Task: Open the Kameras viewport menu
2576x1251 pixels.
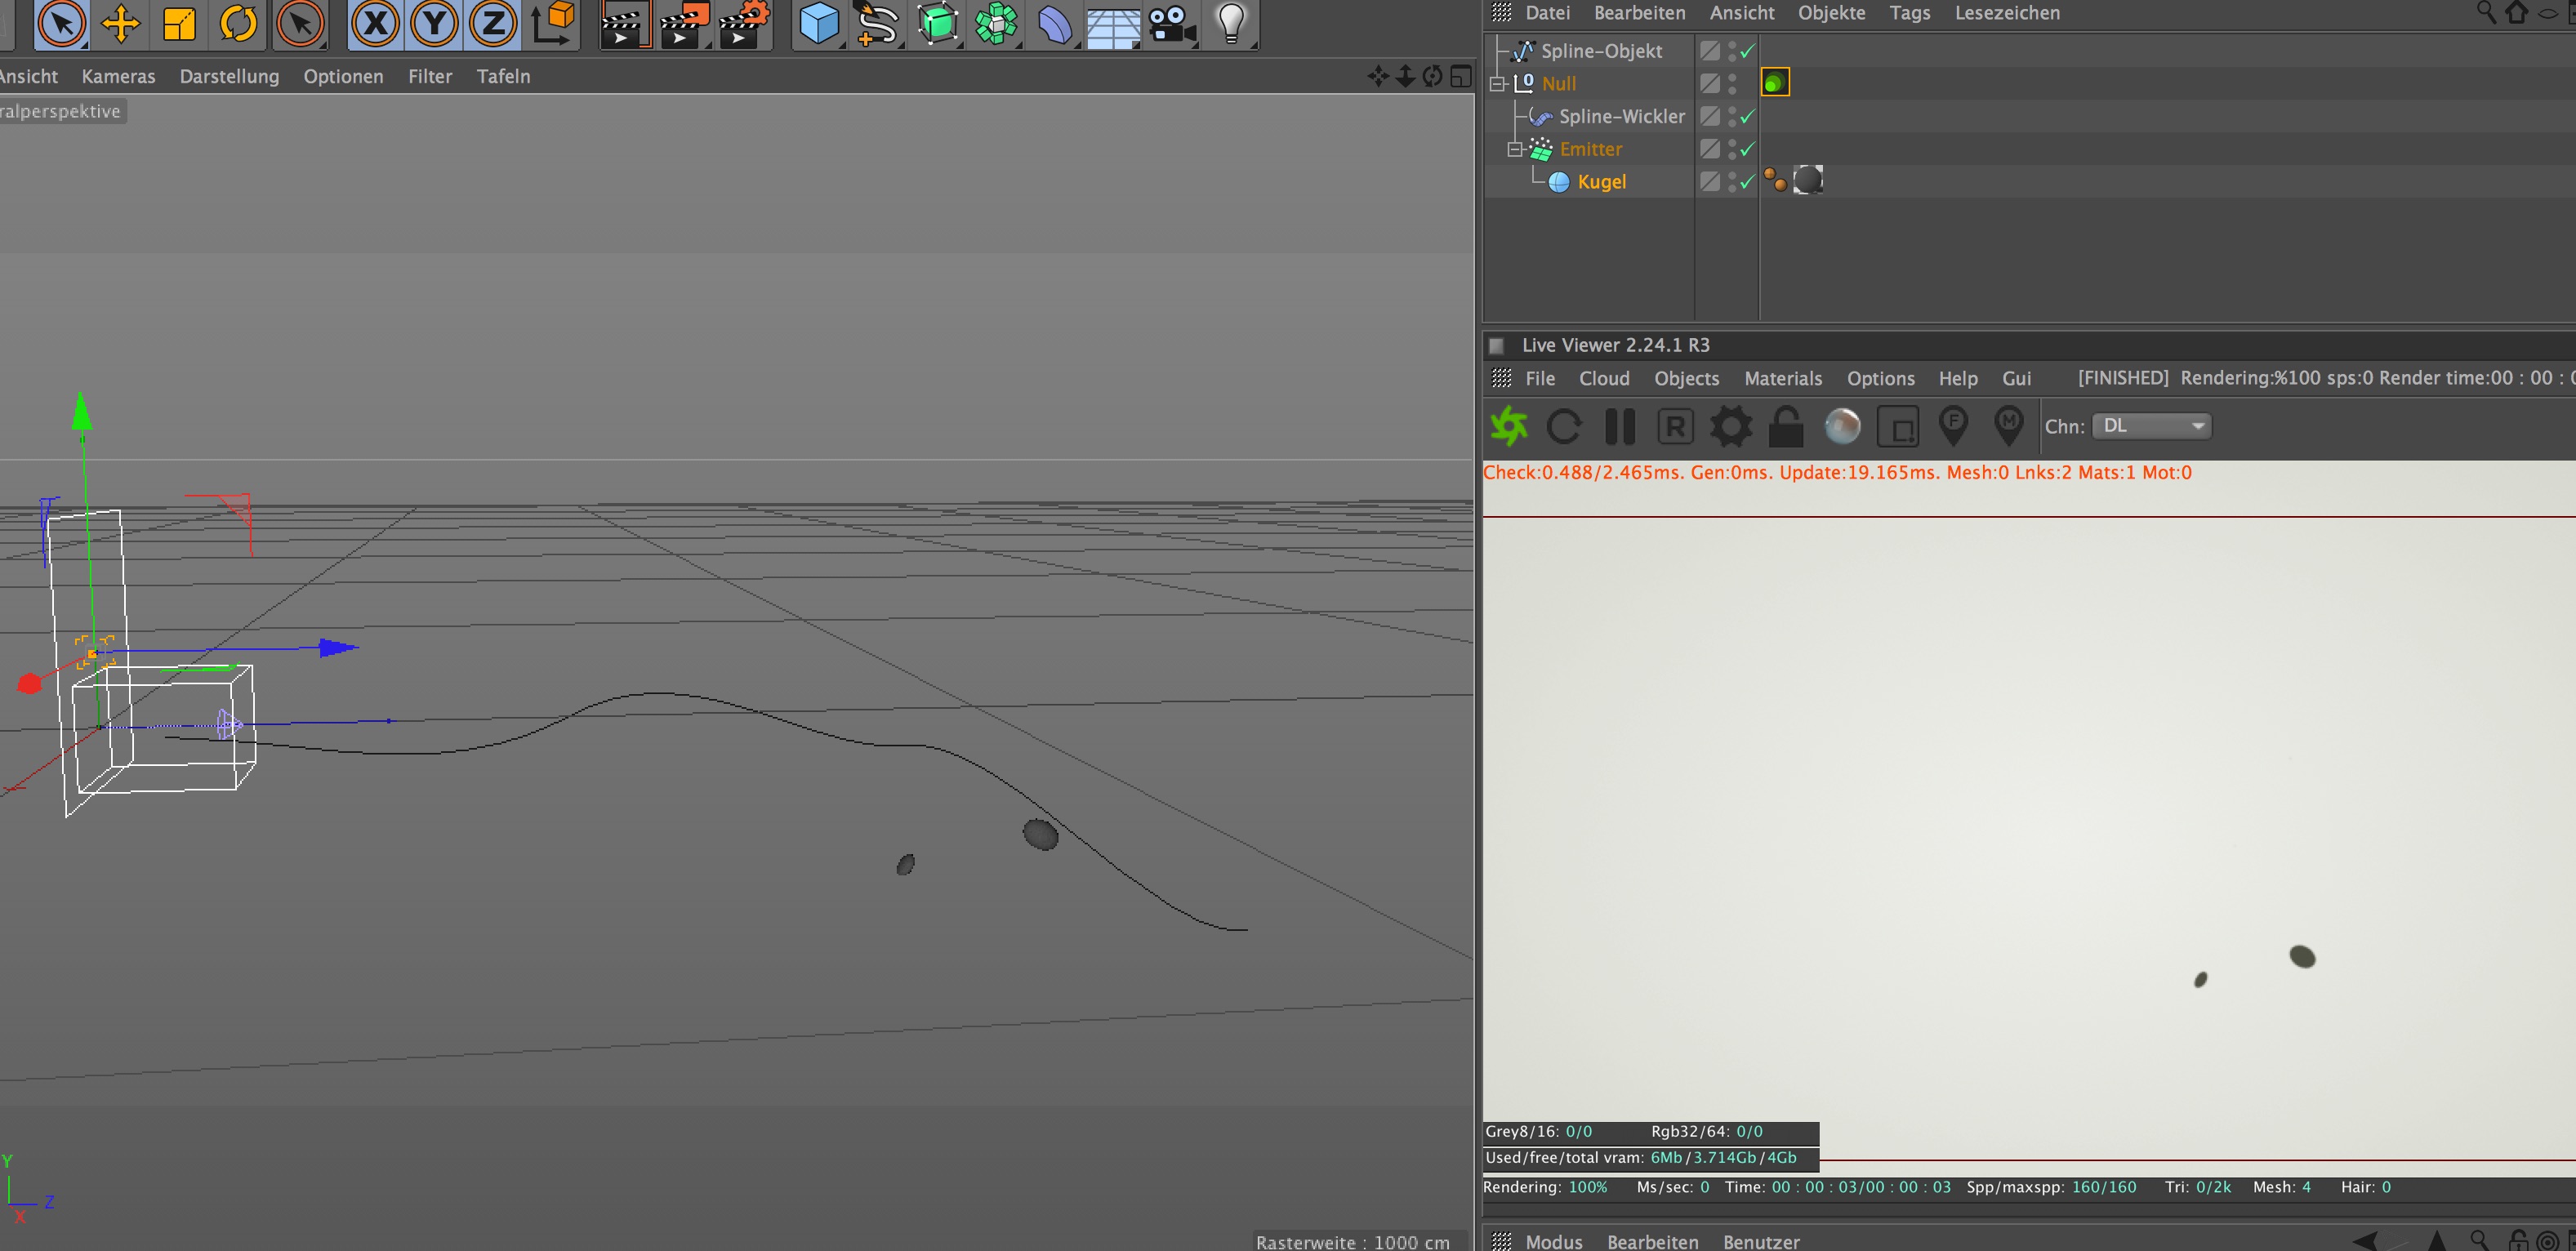Action: pyautogui.click(x=118, y=77)
